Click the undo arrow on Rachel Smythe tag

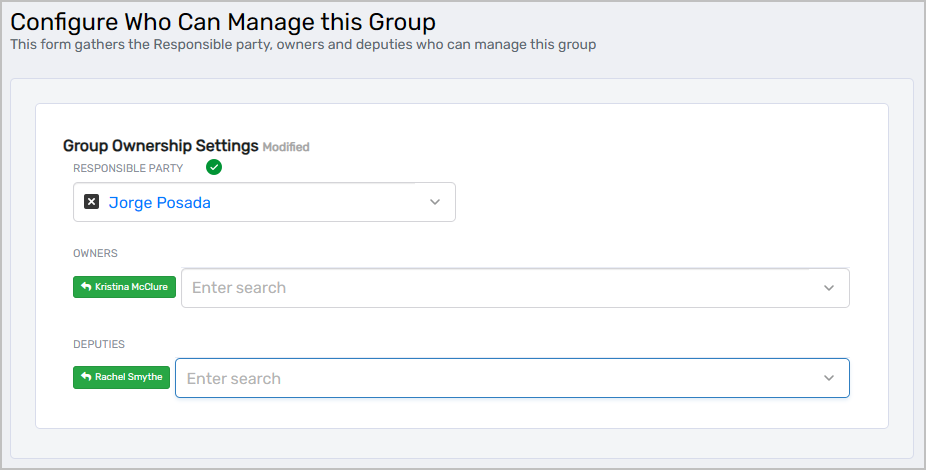pos(85,378)
